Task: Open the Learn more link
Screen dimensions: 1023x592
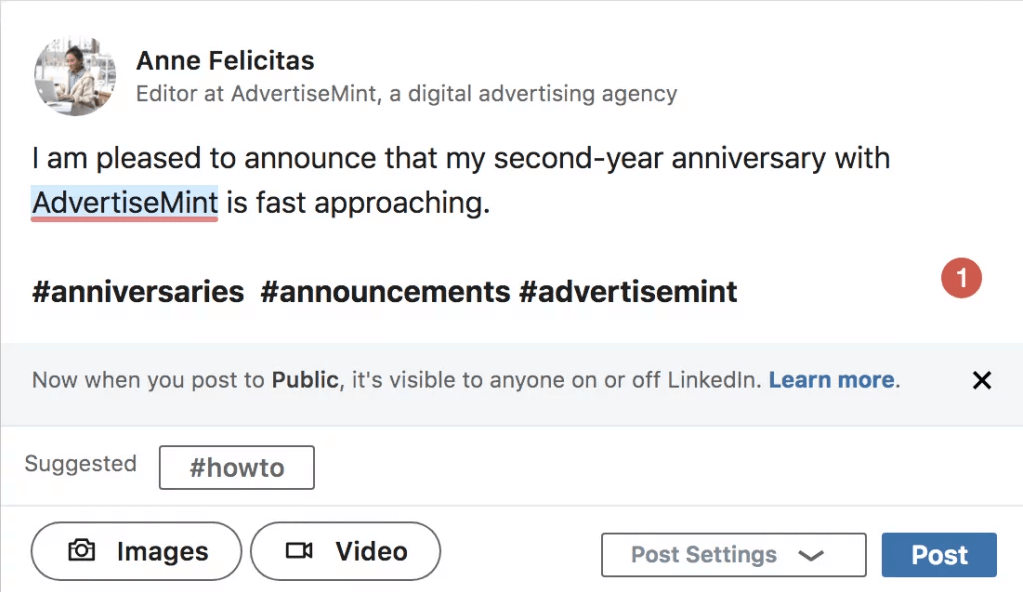Action: (x=831, y=380)
